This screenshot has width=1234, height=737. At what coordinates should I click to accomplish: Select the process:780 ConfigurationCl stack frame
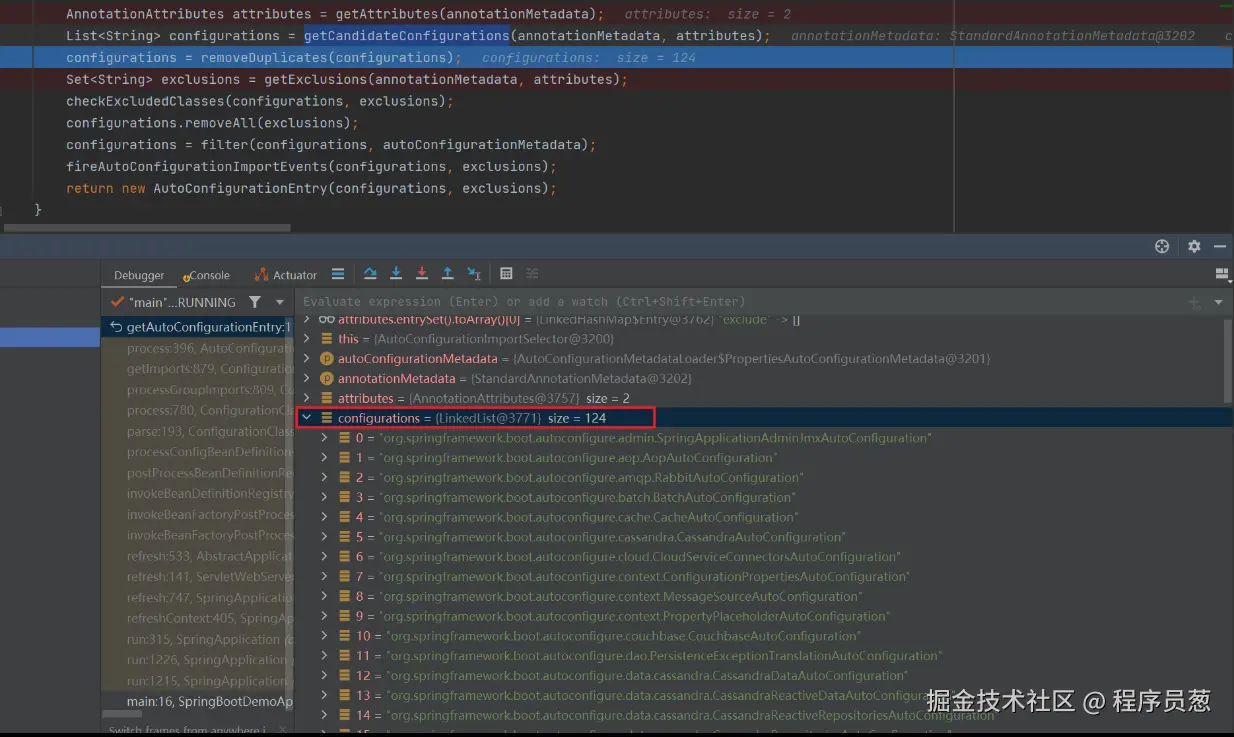[x=197, y=410]
